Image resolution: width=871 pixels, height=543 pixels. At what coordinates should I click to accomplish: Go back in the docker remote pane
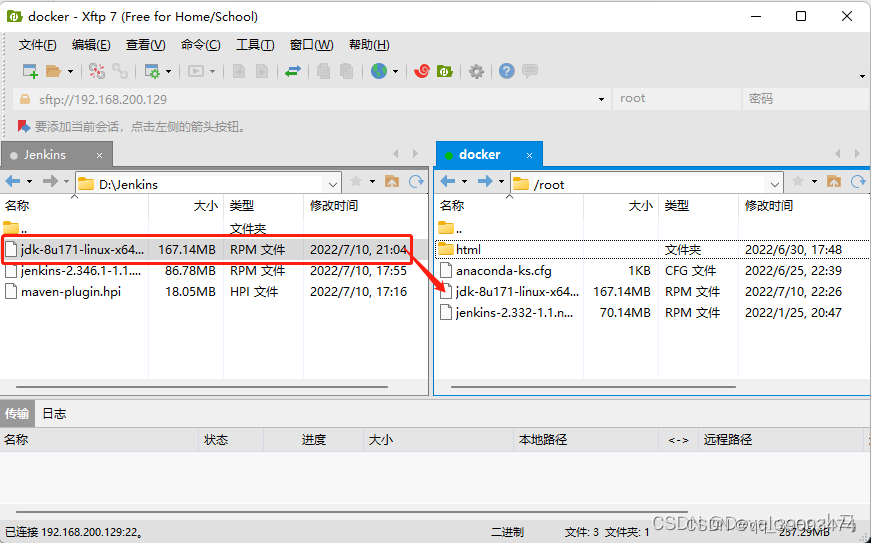click(448, 182)
